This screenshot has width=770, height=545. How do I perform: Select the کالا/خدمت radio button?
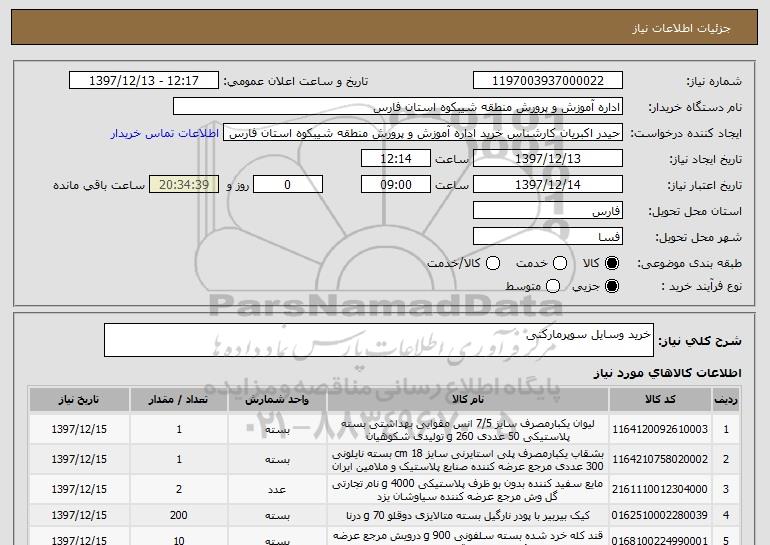493,263
